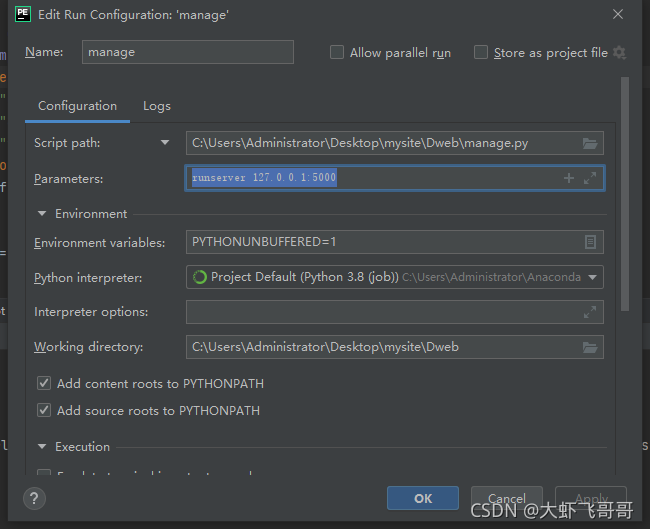This screenshot has height=529, width=650.
Task: Expand the Interpreter options field
Action: 589,312
